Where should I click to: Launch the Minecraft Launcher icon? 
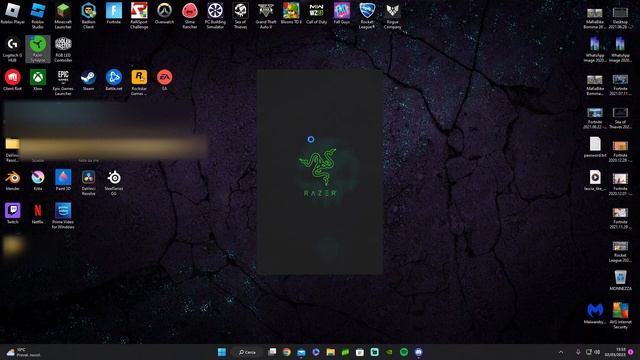(x=63, y=16)
